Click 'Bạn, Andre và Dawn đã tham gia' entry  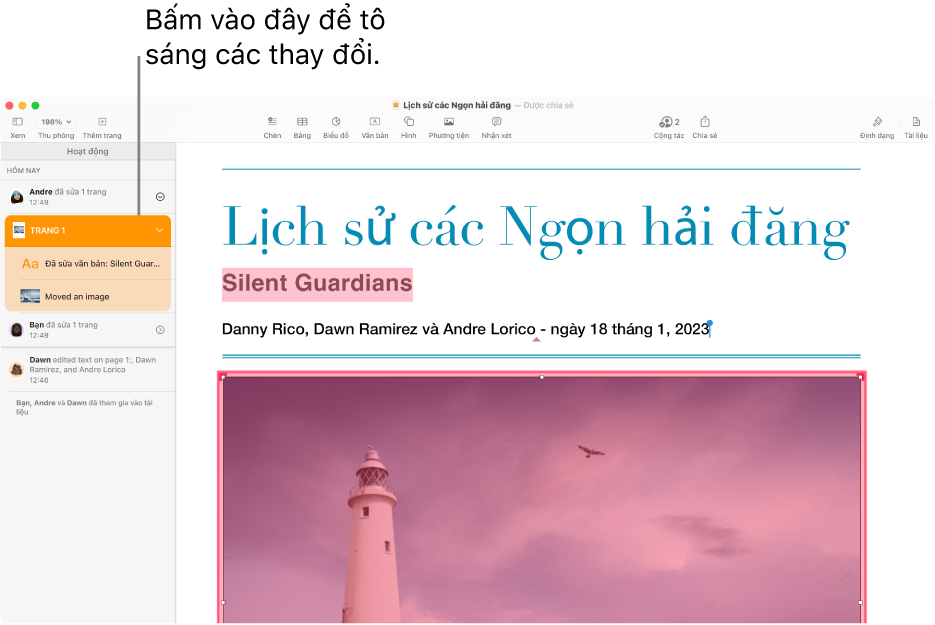tap(84, 407)
